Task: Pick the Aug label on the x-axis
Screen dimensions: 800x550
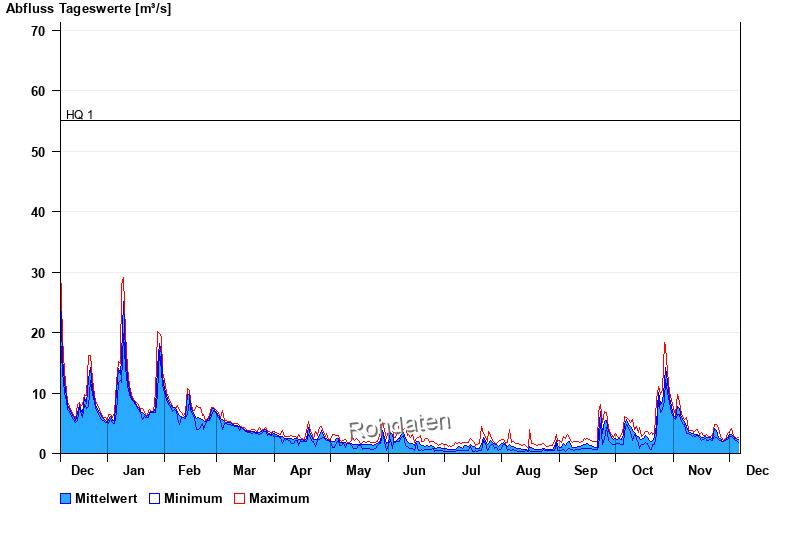Action: pyautogui.click(x=528, y=470)
